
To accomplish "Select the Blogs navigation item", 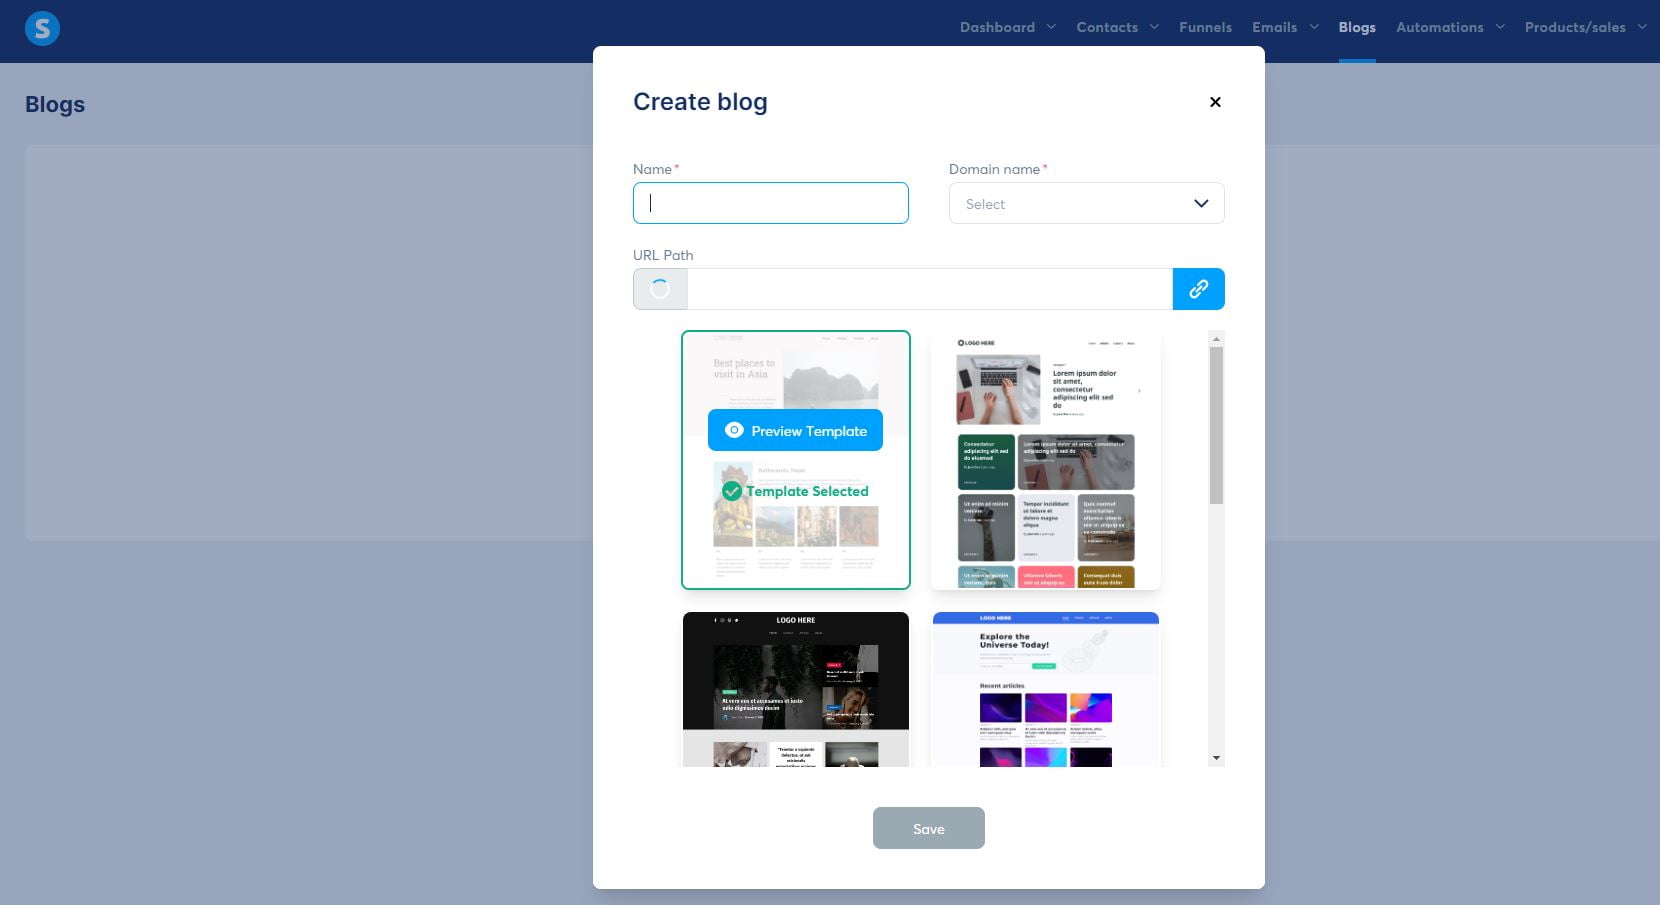I will tap(1356, 27).
